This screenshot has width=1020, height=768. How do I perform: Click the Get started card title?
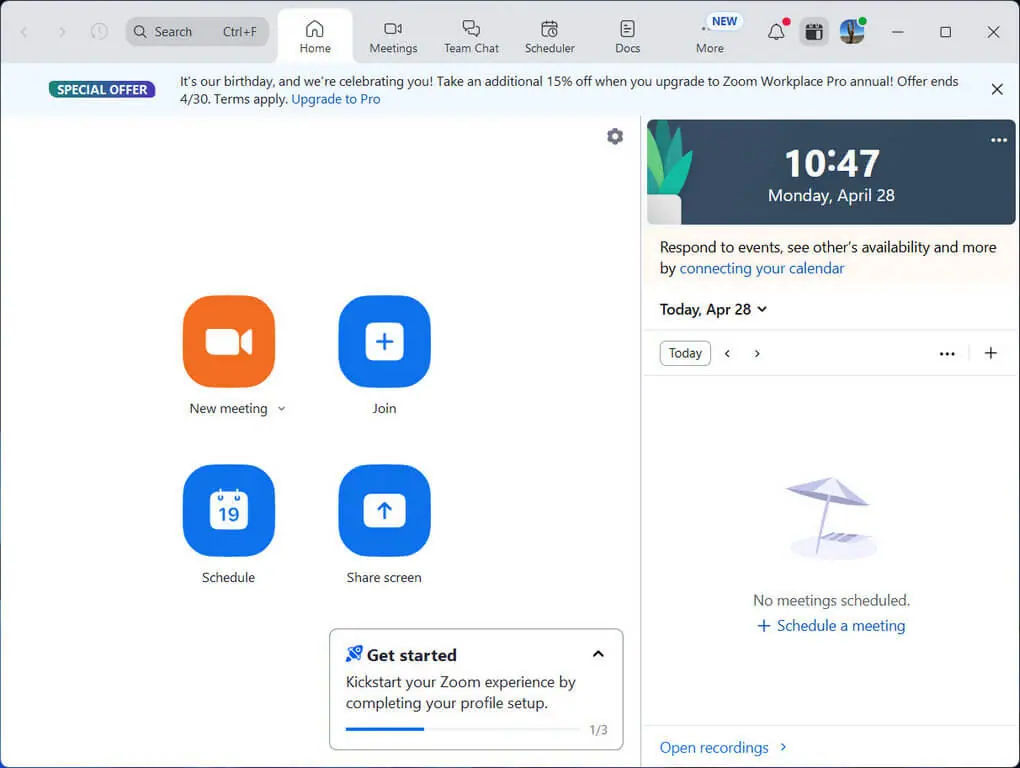pos(412,655)
